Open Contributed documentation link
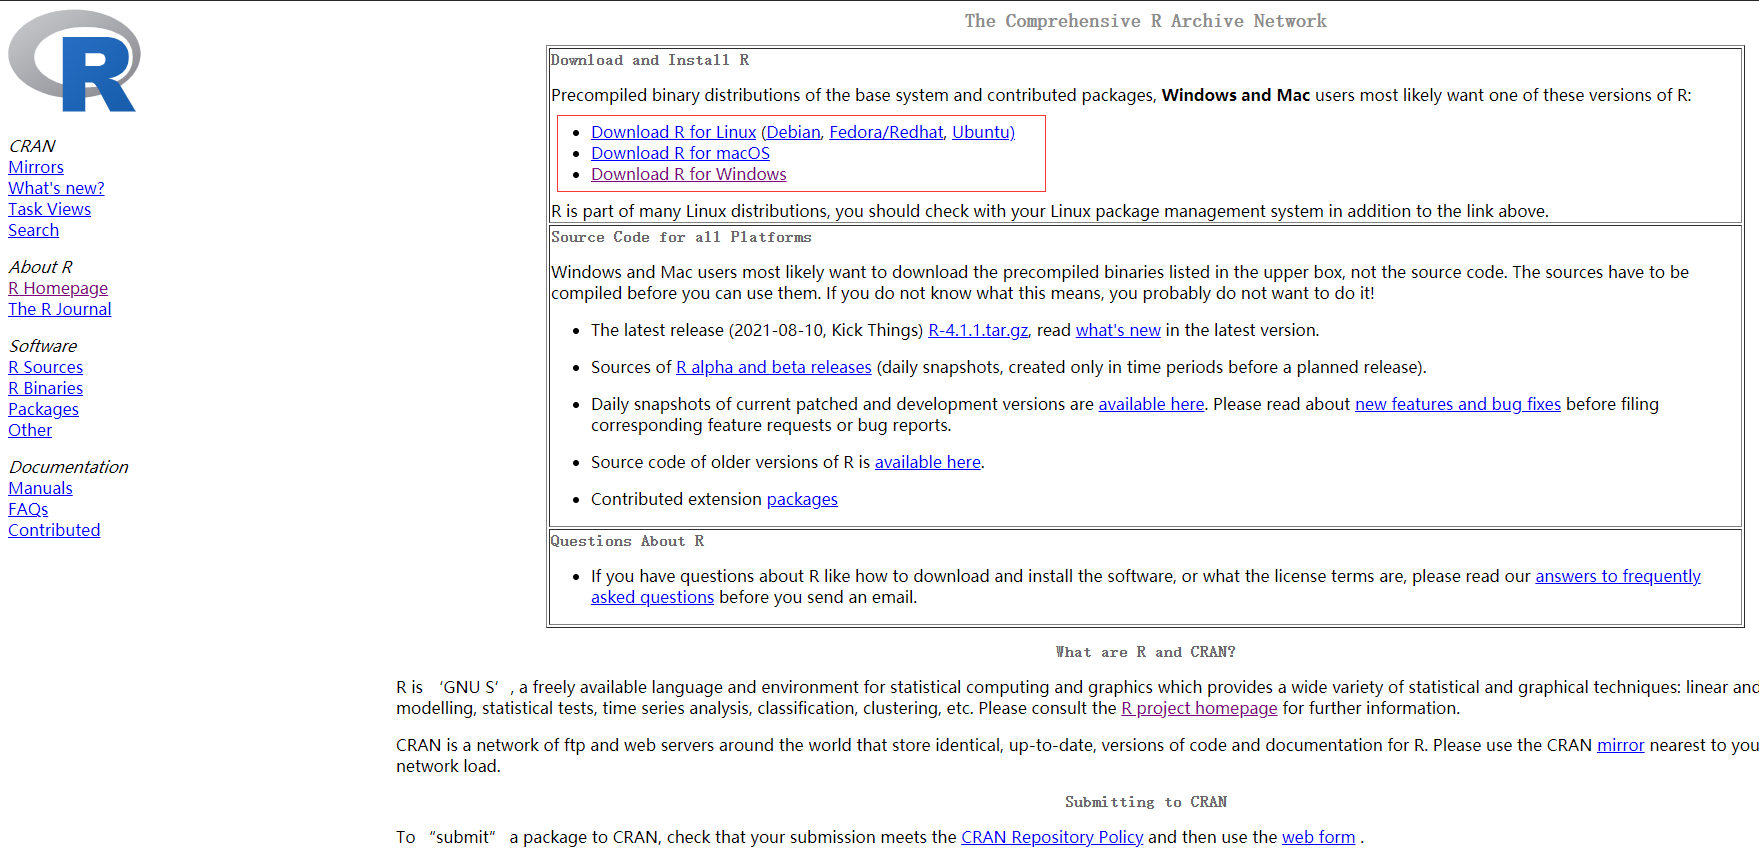This screenshot has height=852, width=1759. tap(54, 530)
